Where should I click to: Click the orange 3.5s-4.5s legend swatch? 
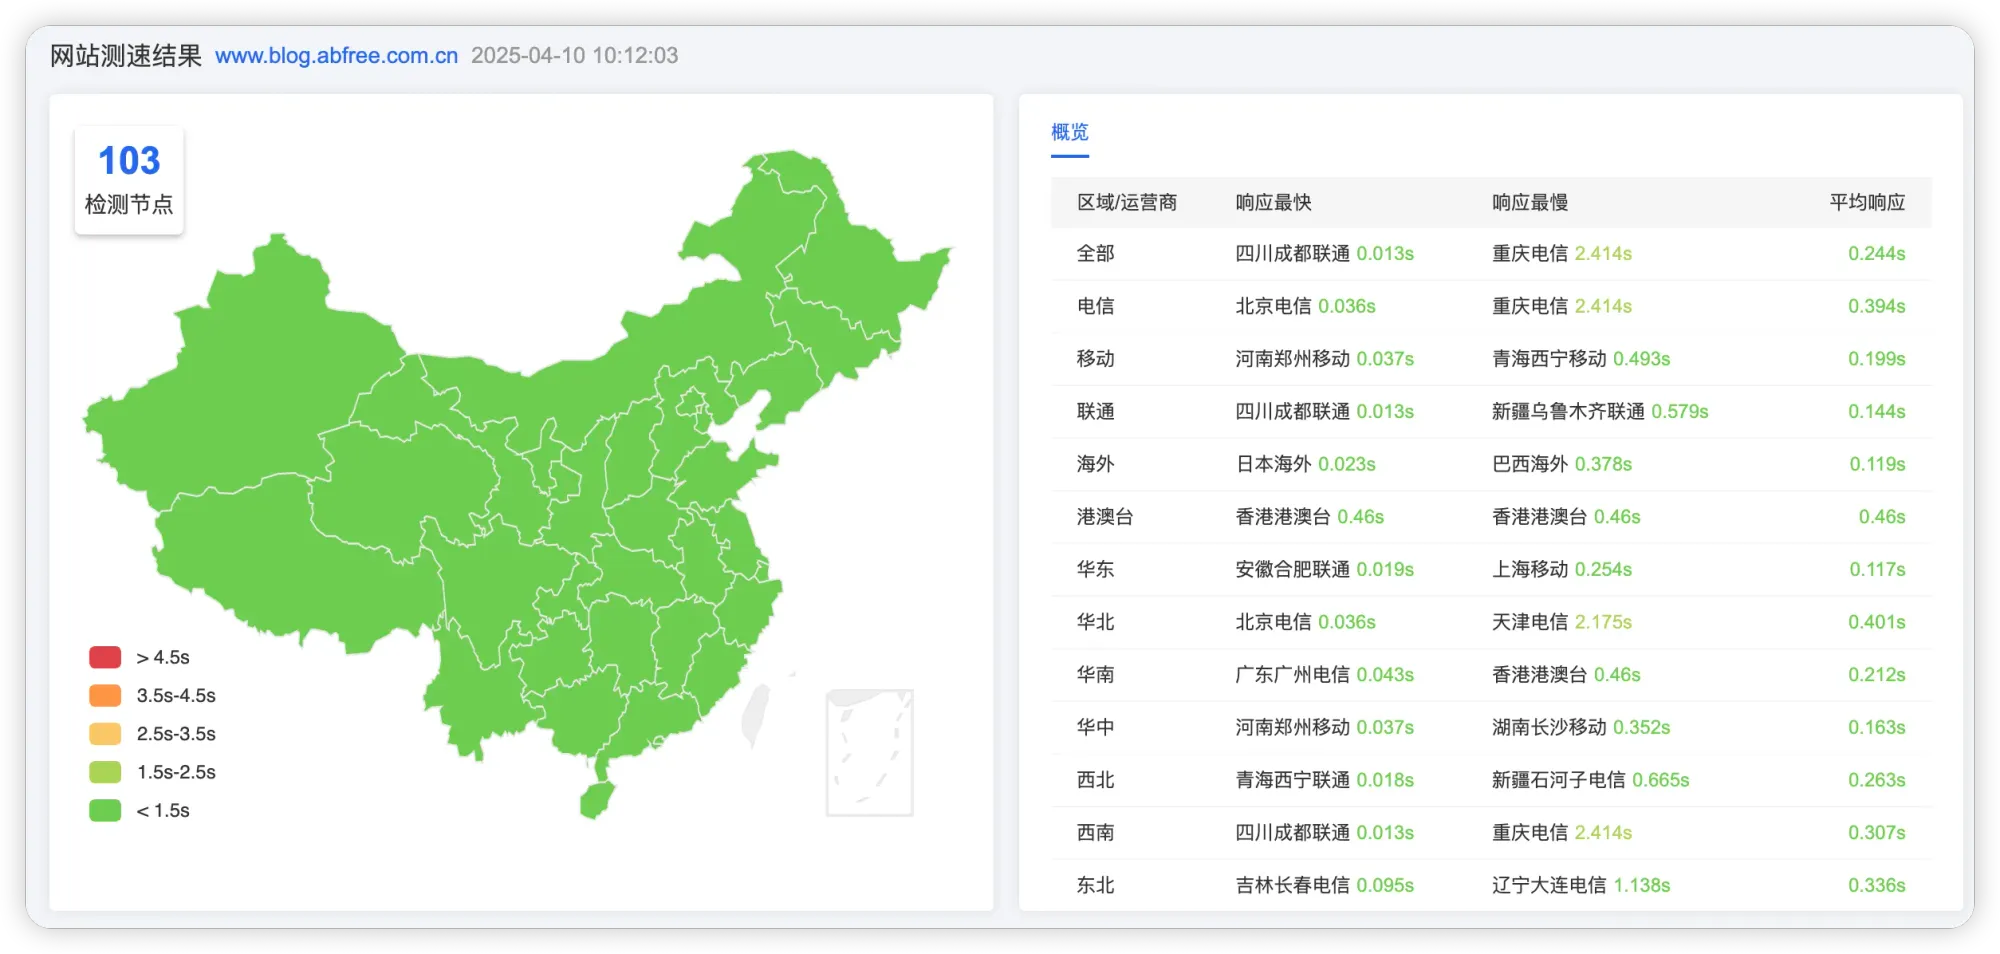[x=105, y=695]
